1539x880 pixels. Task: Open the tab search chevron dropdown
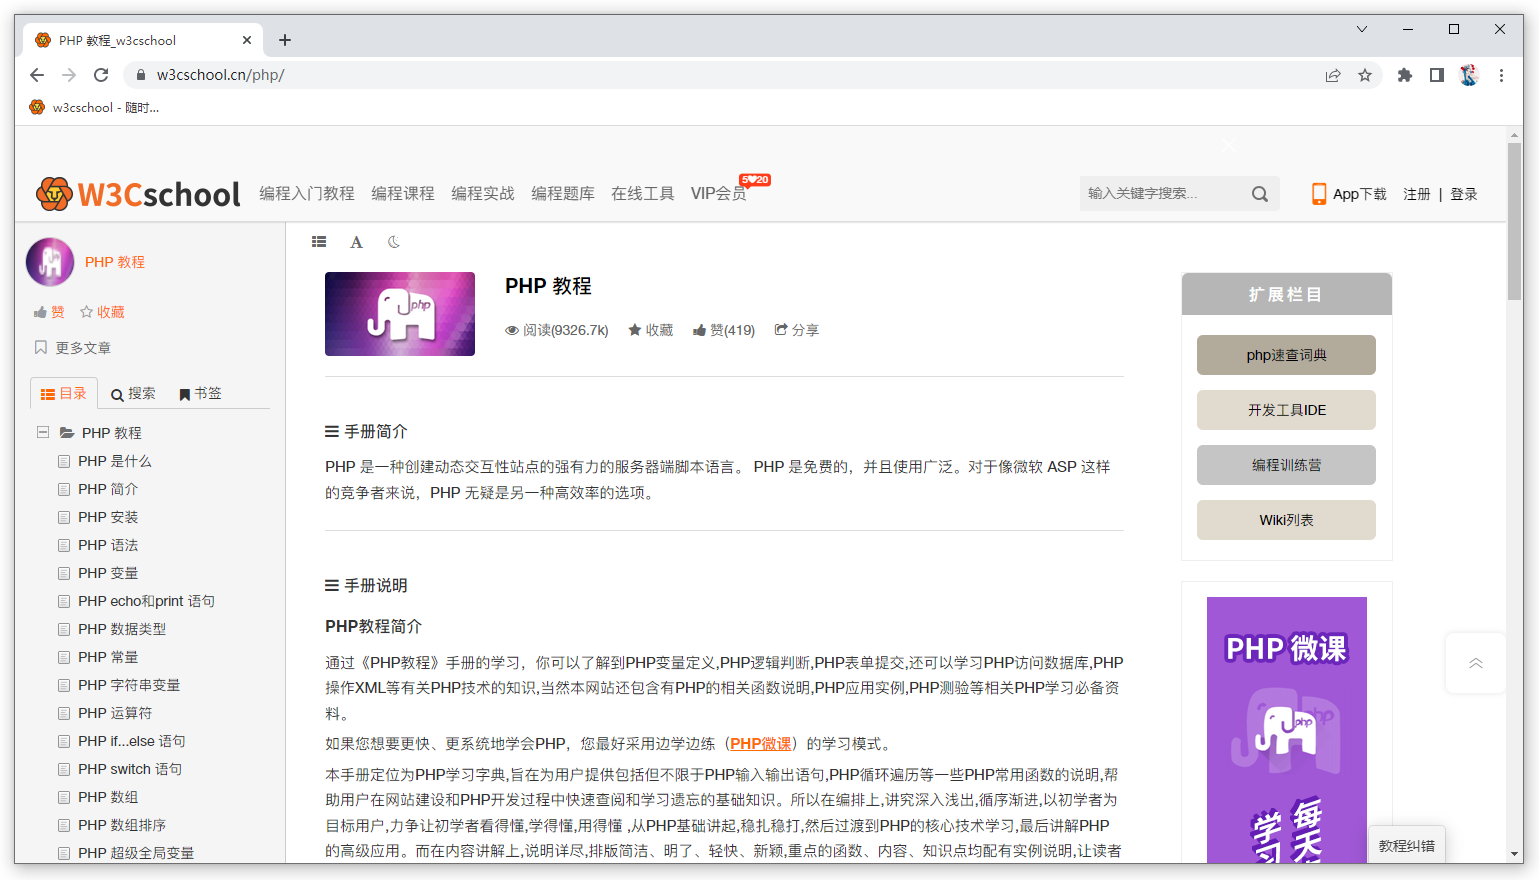tap(1361, 29)
